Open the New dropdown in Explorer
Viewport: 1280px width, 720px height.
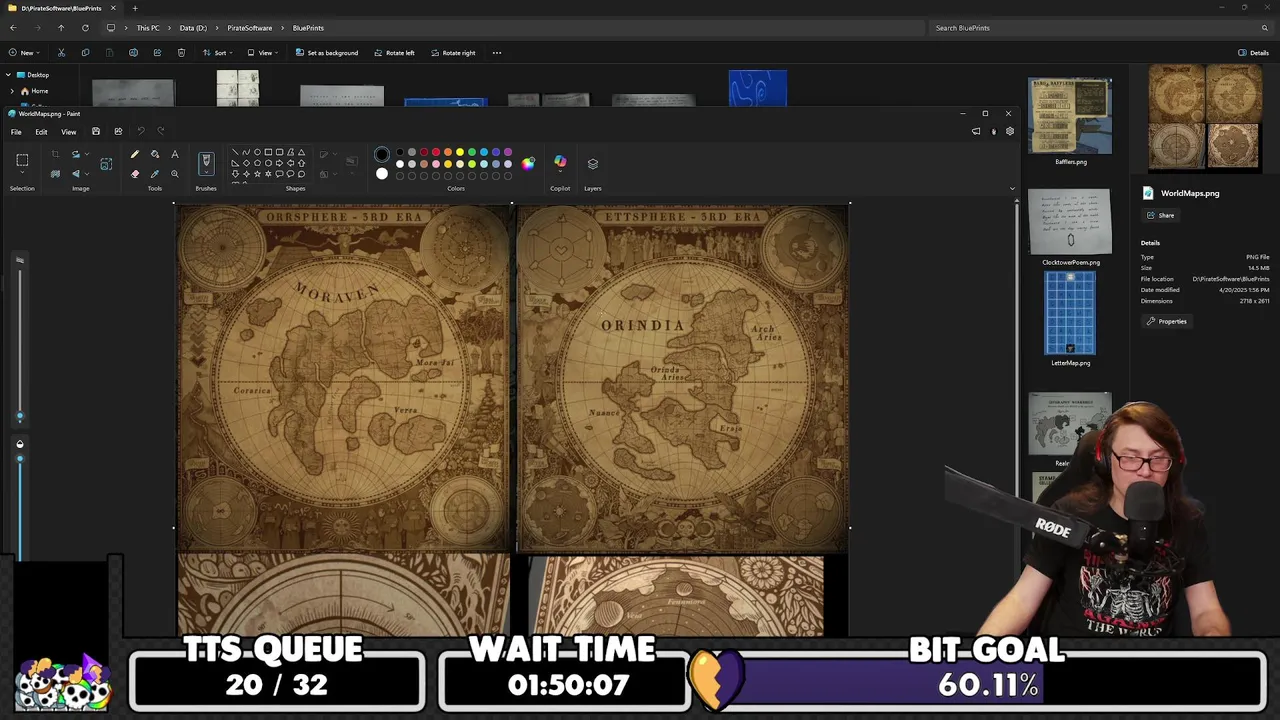click(x=24, y=52)
